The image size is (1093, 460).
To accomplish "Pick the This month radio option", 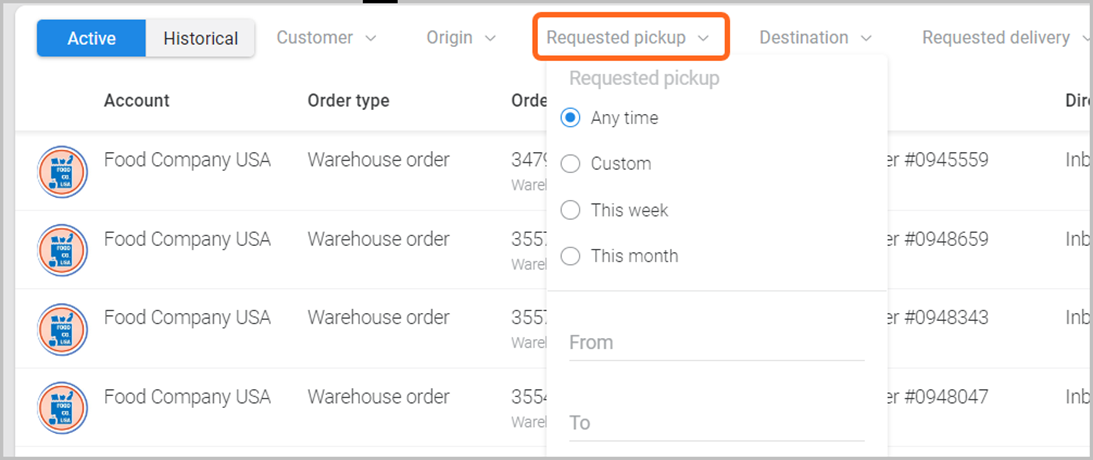I will point(571,256).
